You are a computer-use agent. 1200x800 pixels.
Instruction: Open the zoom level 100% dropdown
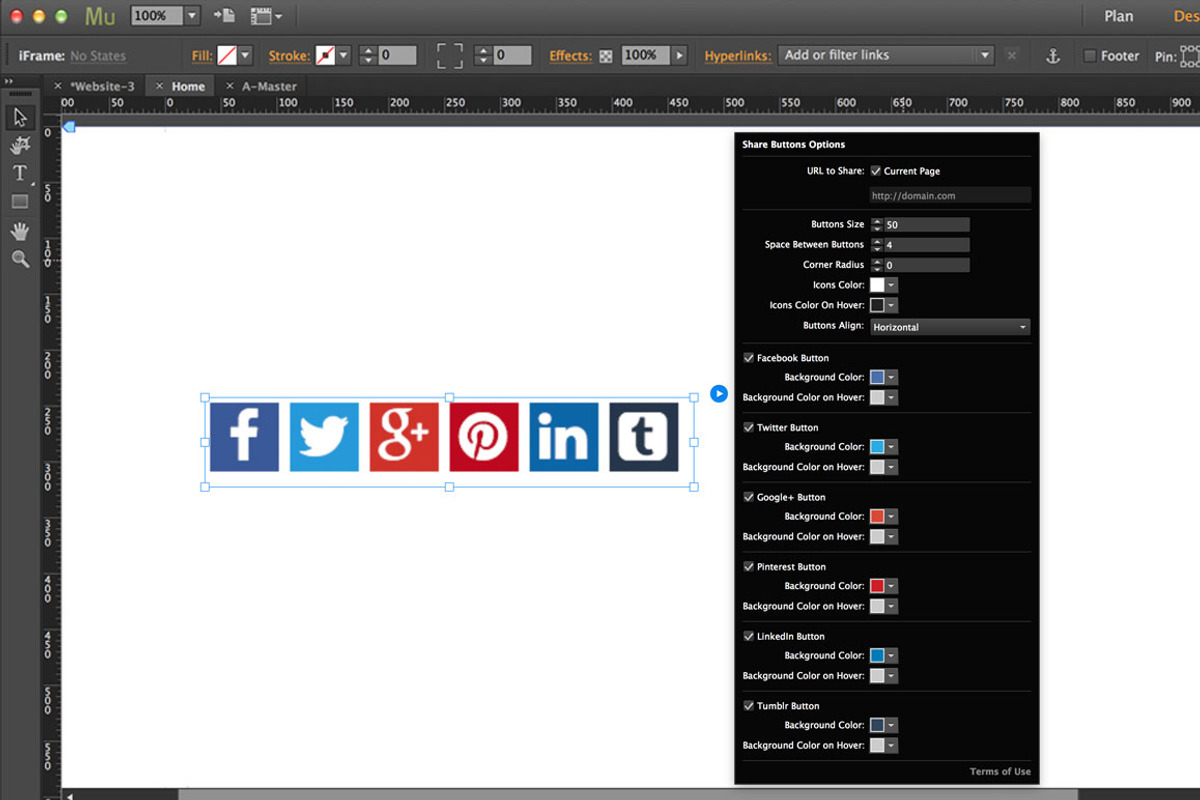(x=193, y=16)
